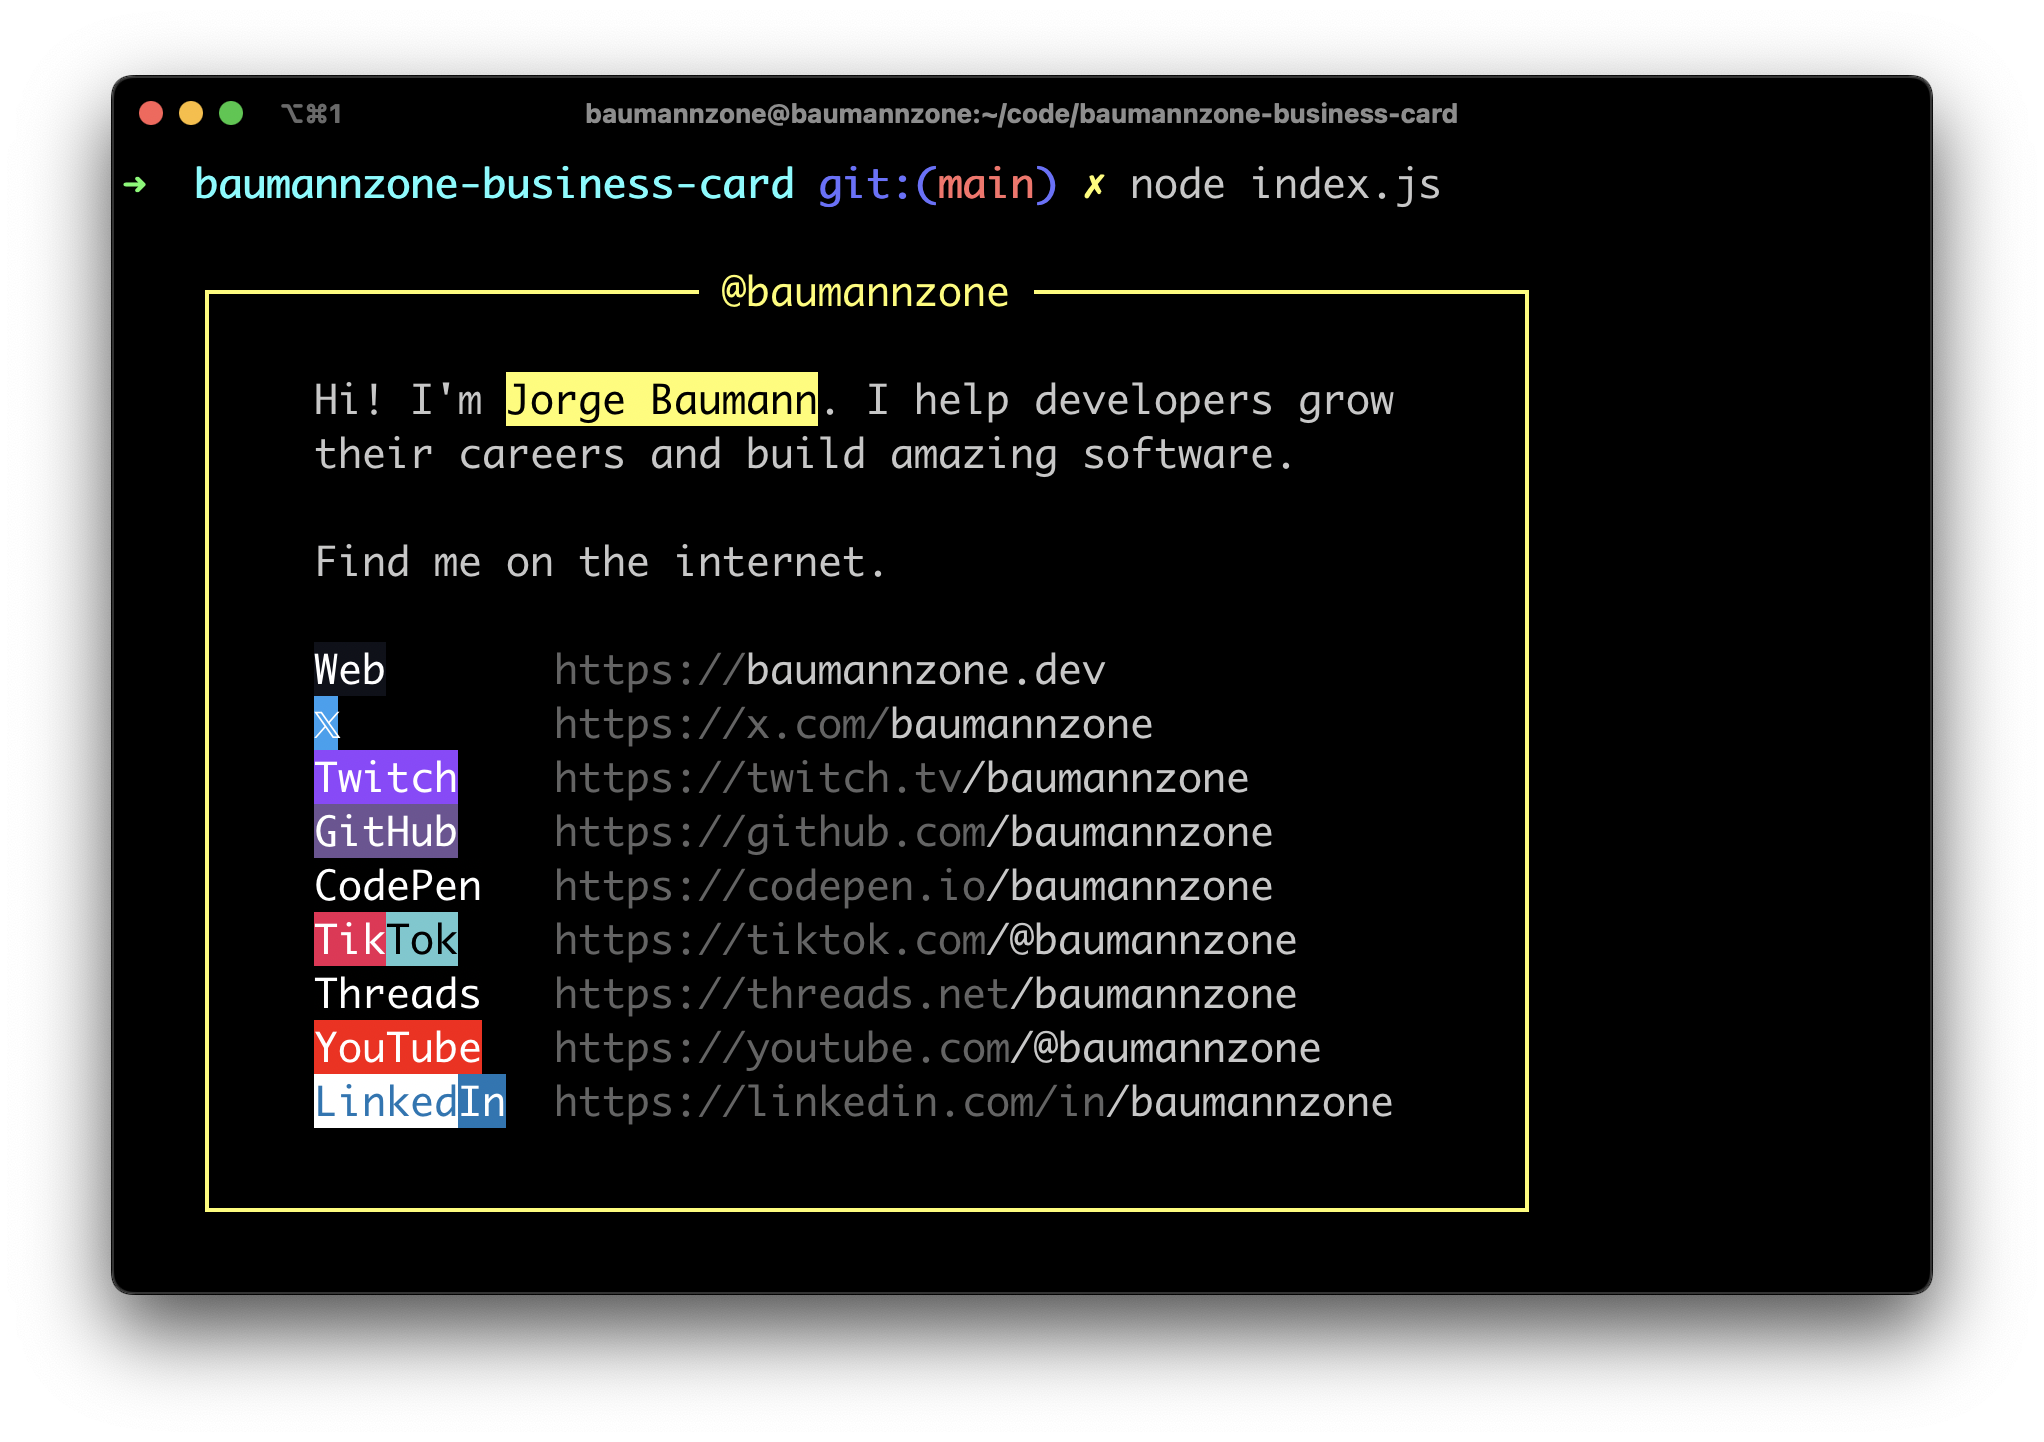
Task: Click the red YouTube label badge
Action: tap(397, 1048)
